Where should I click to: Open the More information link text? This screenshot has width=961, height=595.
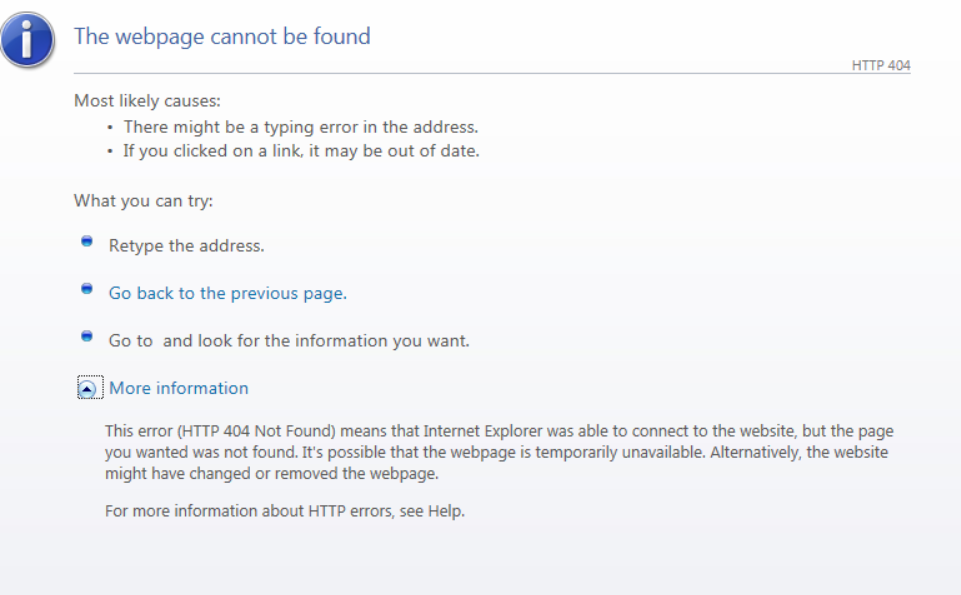click(x=178, y=388)
